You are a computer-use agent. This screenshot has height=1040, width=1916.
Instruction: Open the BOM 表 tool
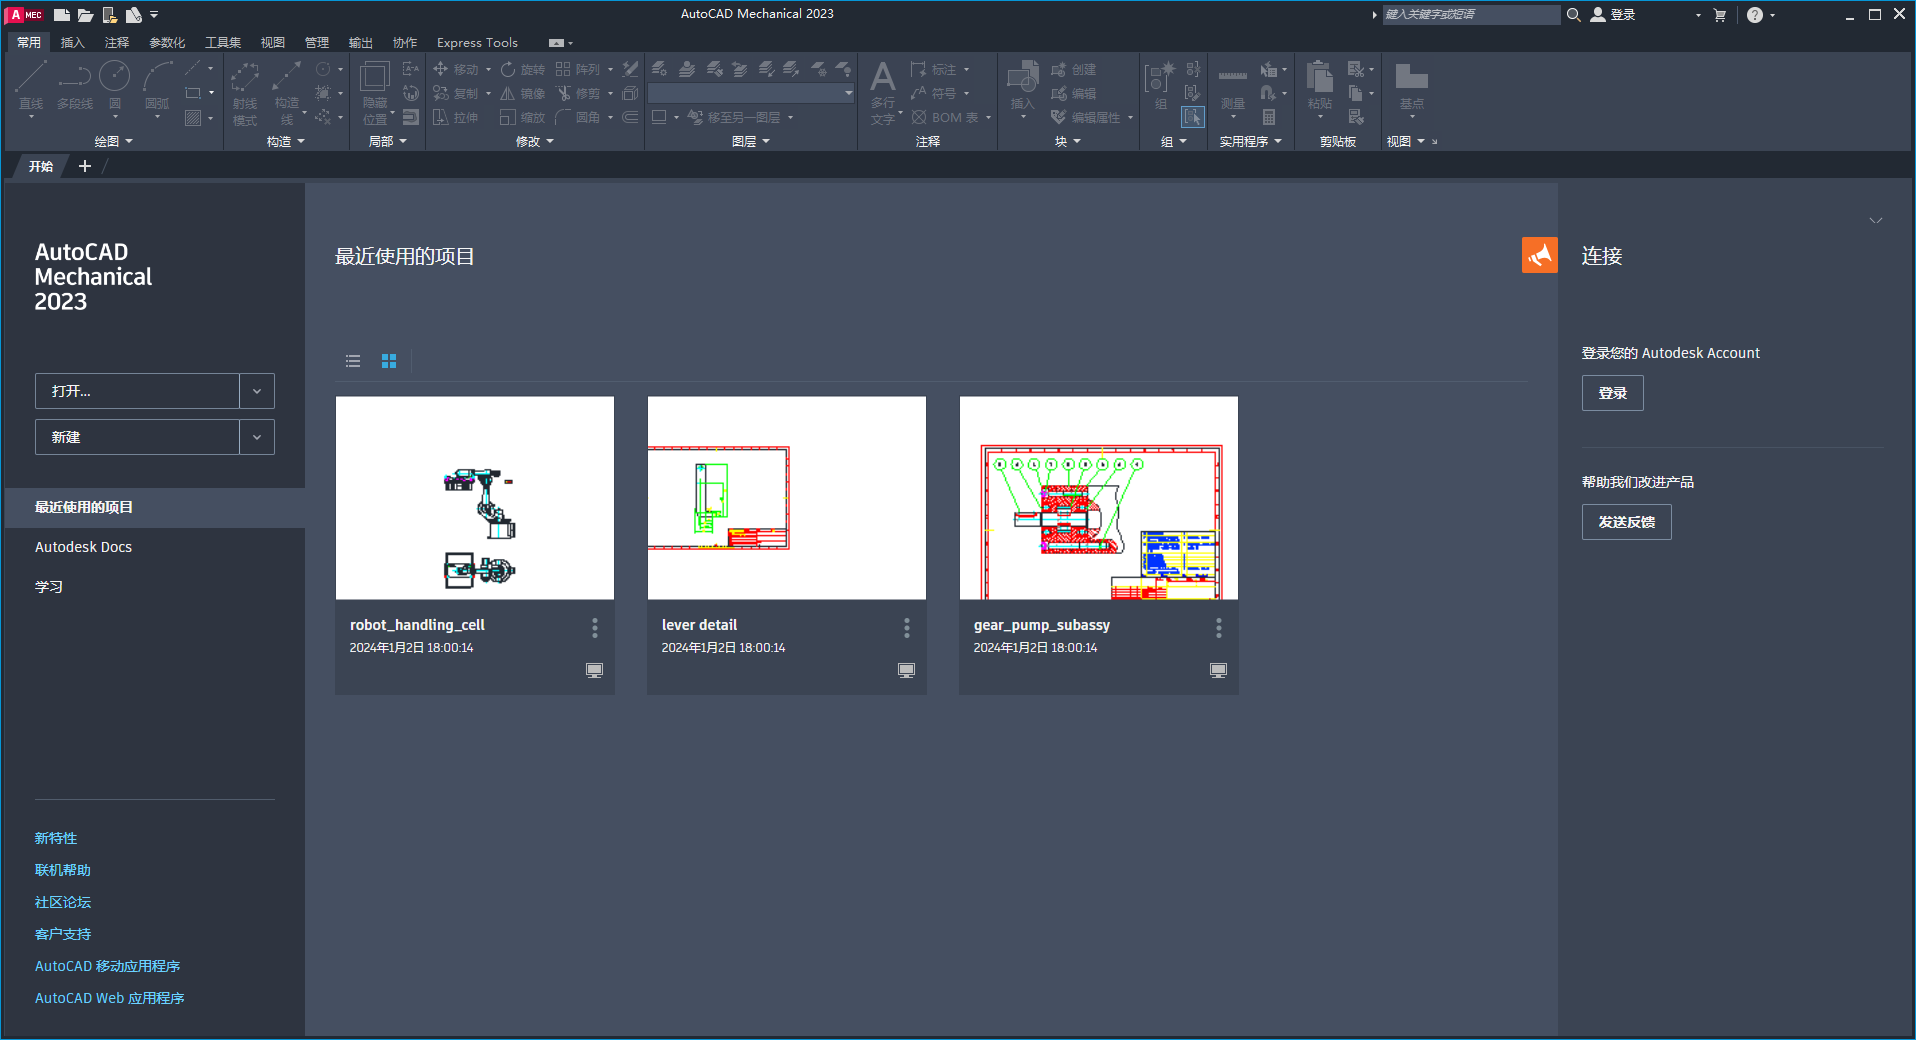point(944,117)
